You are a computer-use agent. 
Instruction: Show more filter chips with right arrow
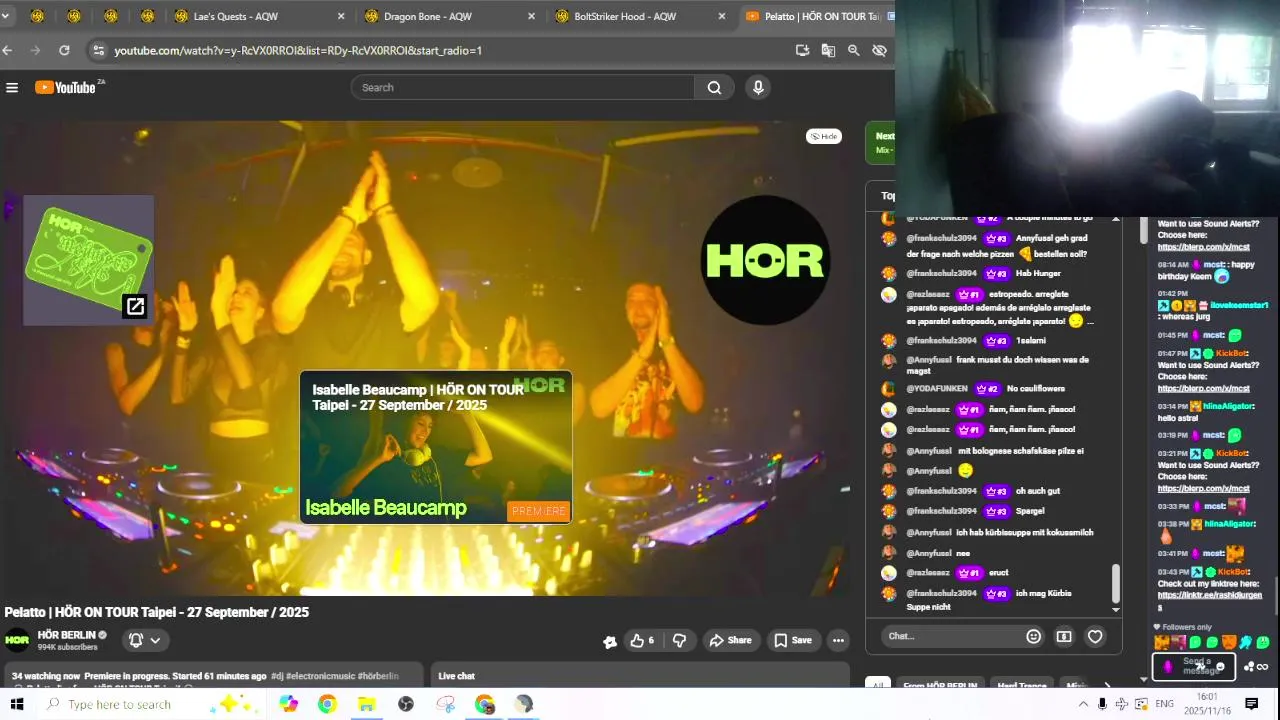[x=1106, y=686]
